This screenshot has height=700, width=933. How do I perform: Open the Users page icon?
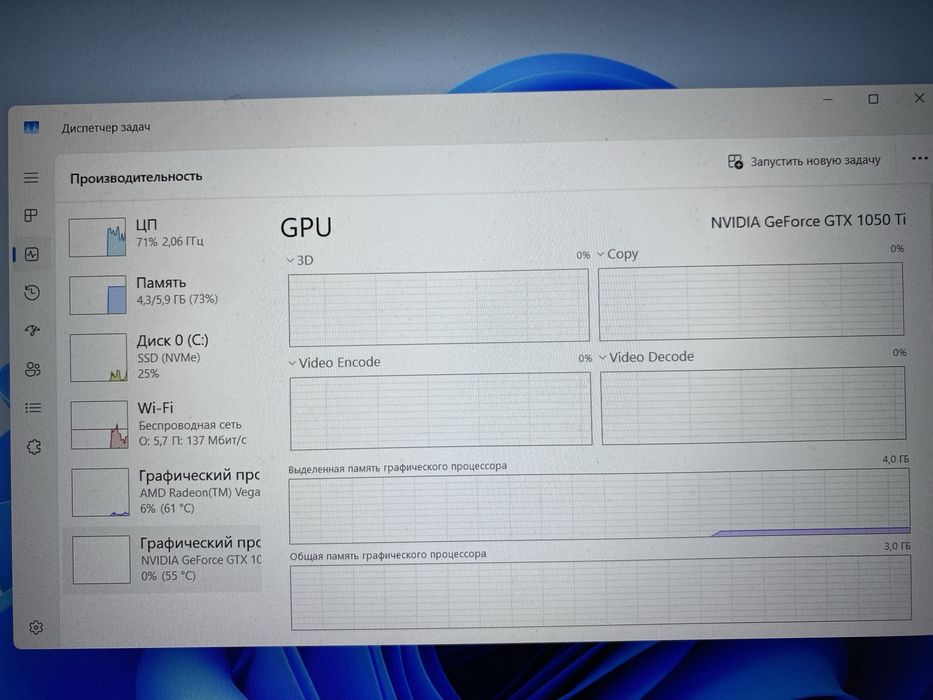(33, 369)
